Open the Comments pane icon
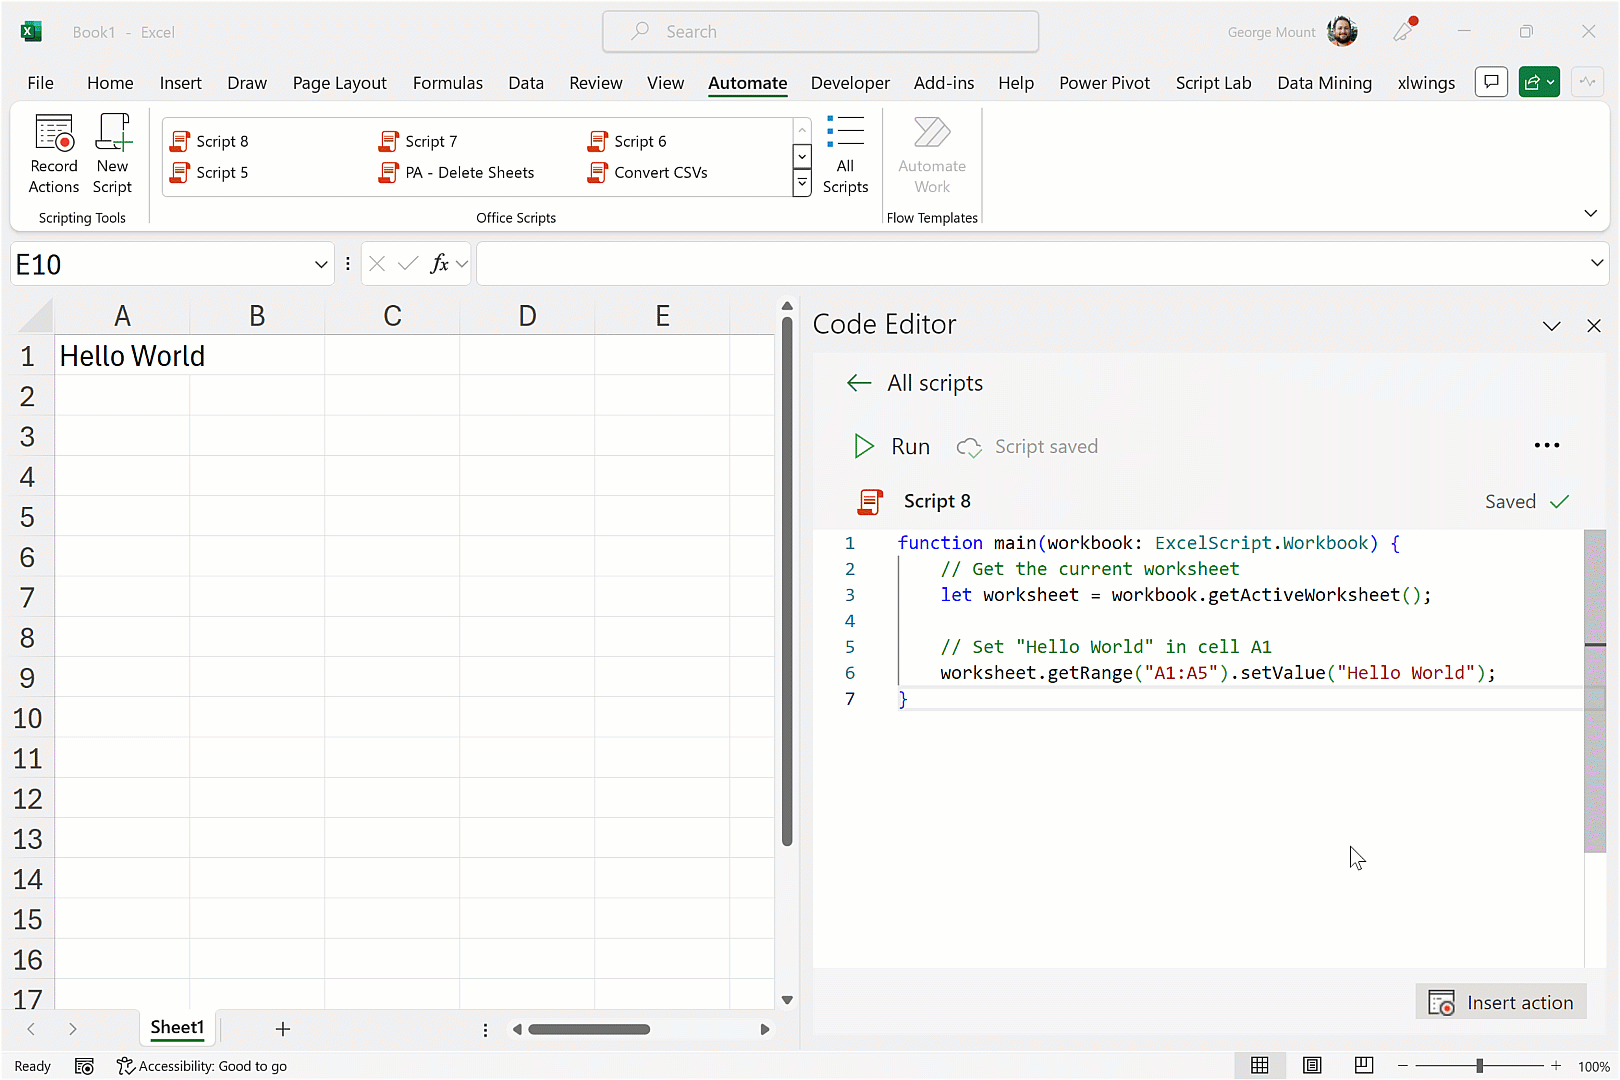The width and height of the screenshot is (1620, 1080). (x=1491, y=83)
